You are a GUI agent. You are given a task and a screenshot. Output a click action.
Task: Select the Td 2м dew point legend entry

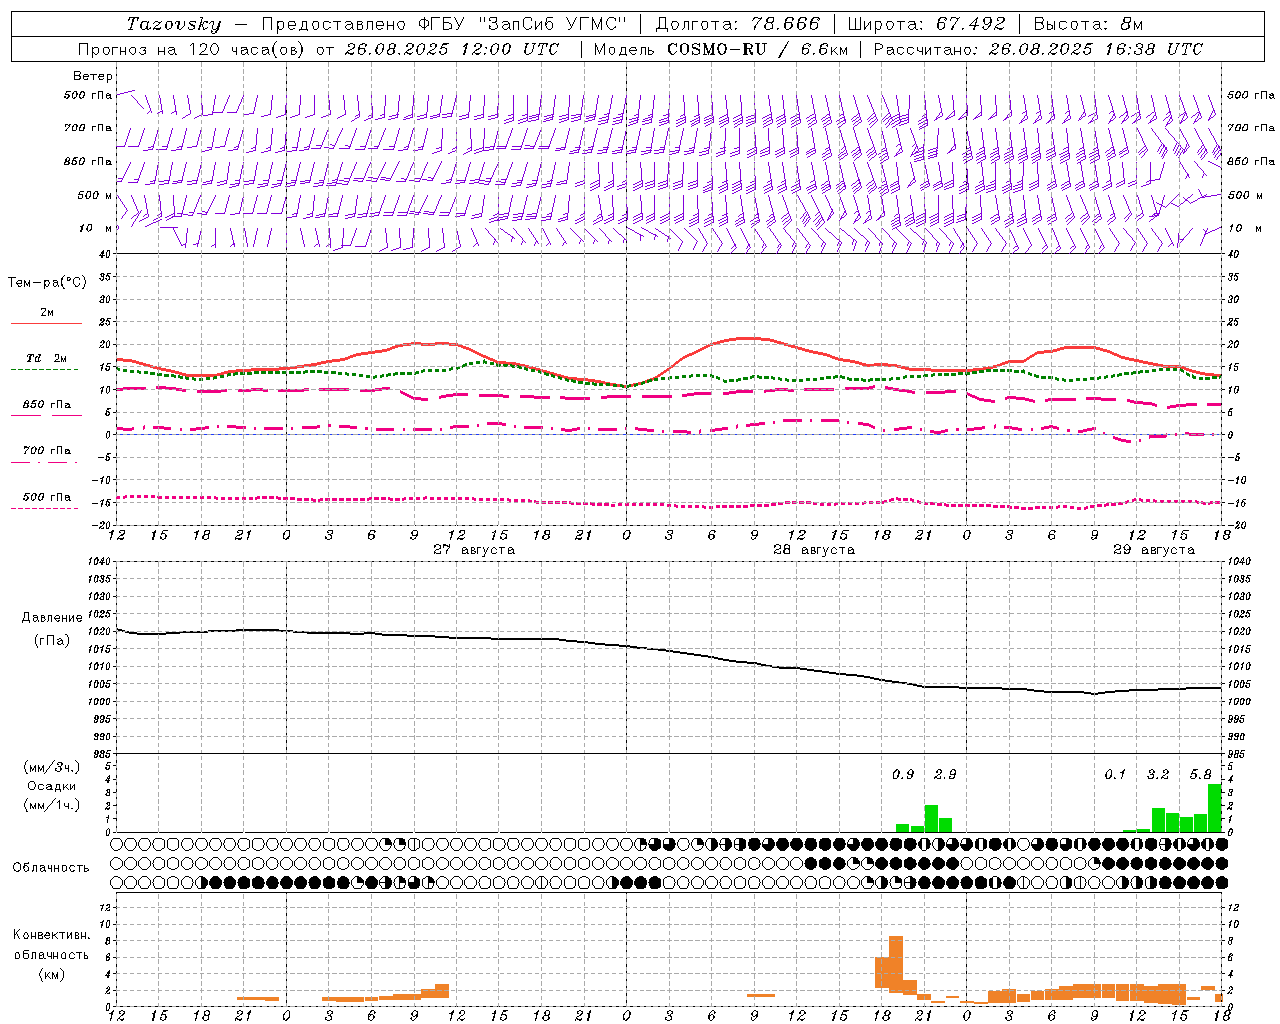point(47,358)
